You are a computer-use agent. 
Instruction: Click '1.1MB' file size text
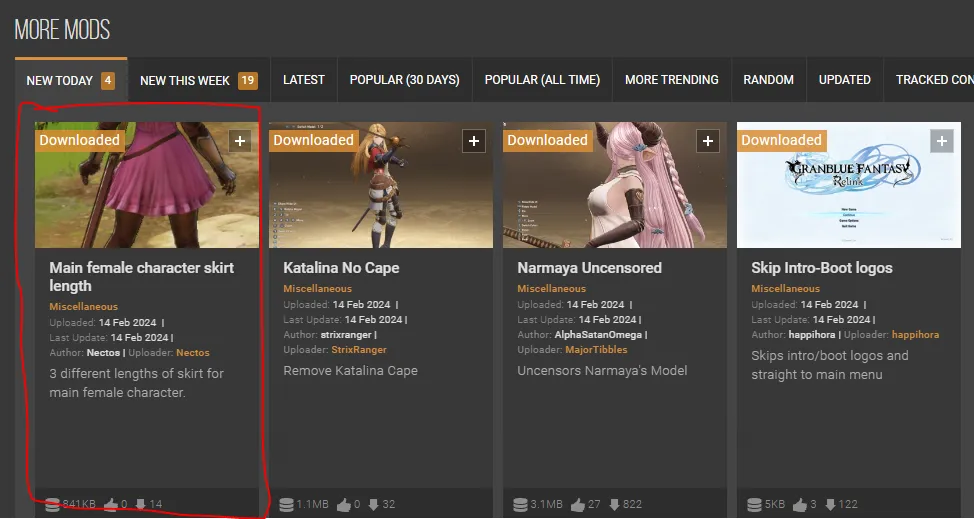[312, 505]
